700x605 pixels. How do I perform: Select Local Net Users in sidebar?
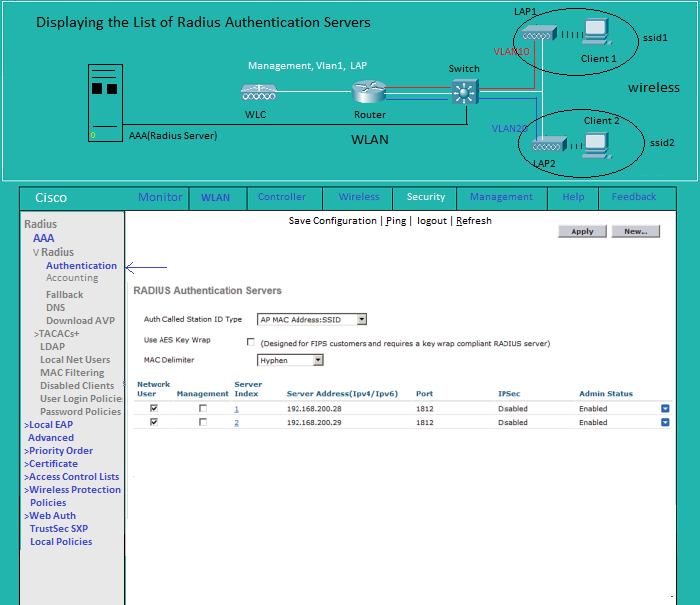[x=75, y=359]
